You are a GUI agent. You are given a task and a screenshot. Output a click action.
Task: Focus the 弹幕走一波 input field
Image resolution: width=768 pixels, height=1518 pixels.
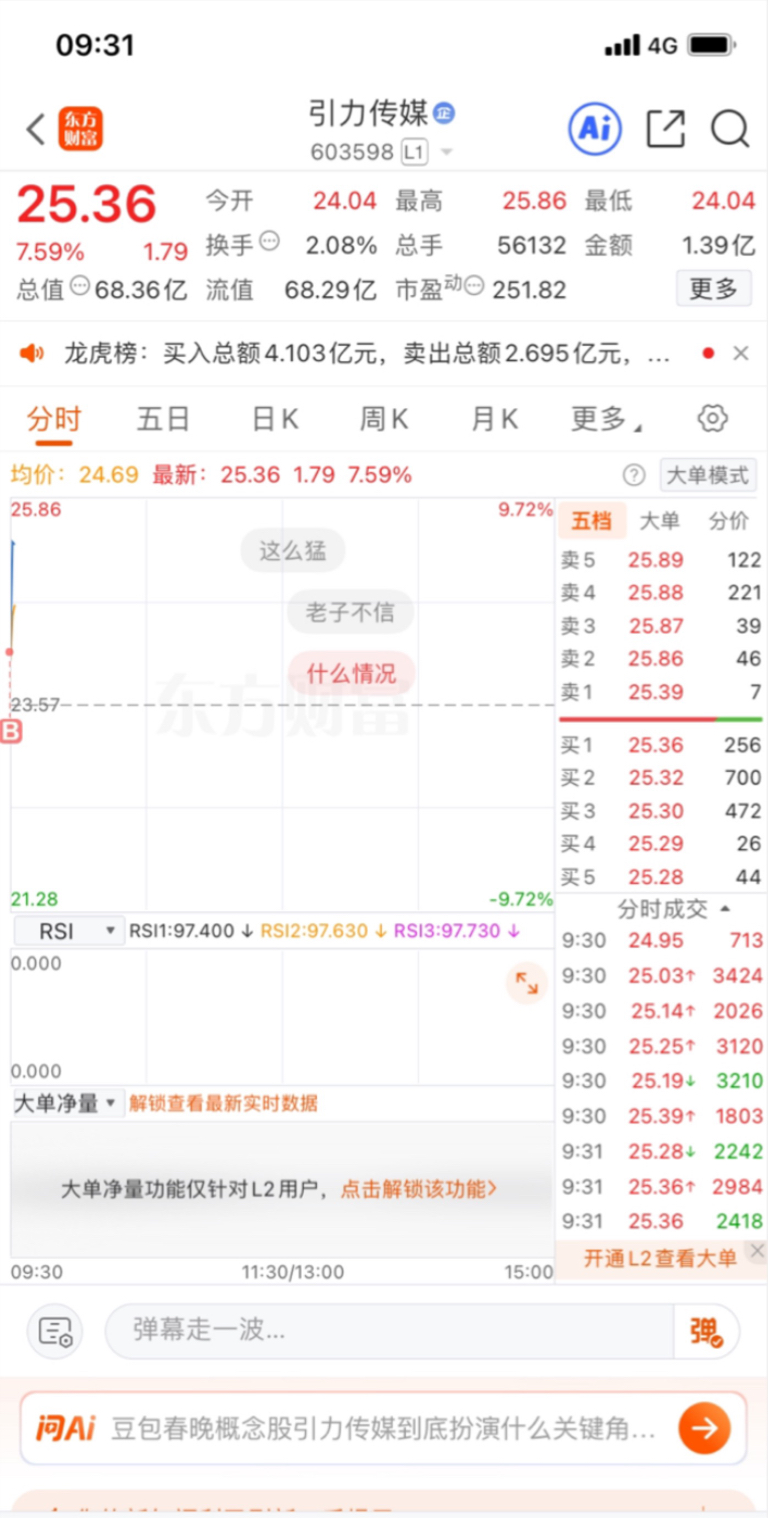390,1331
